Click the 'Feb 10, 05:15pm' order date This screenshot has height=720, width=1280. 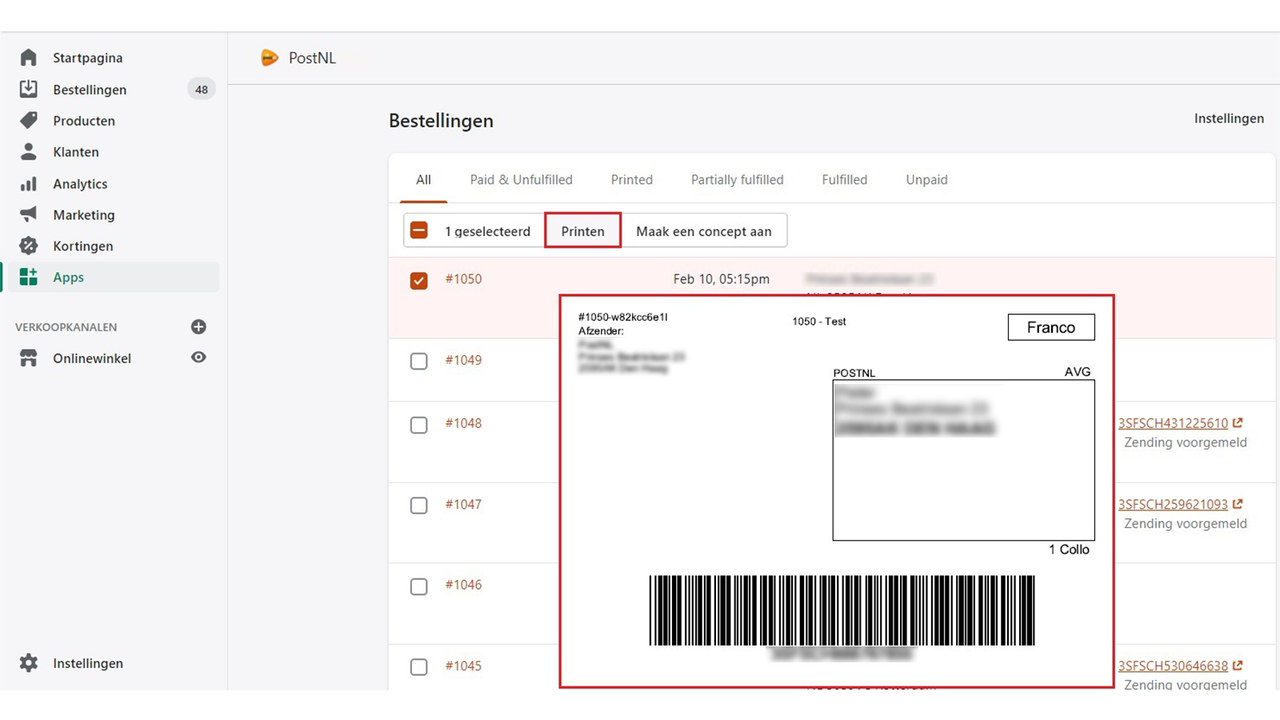pyautogui.click(x=721, y=279)
